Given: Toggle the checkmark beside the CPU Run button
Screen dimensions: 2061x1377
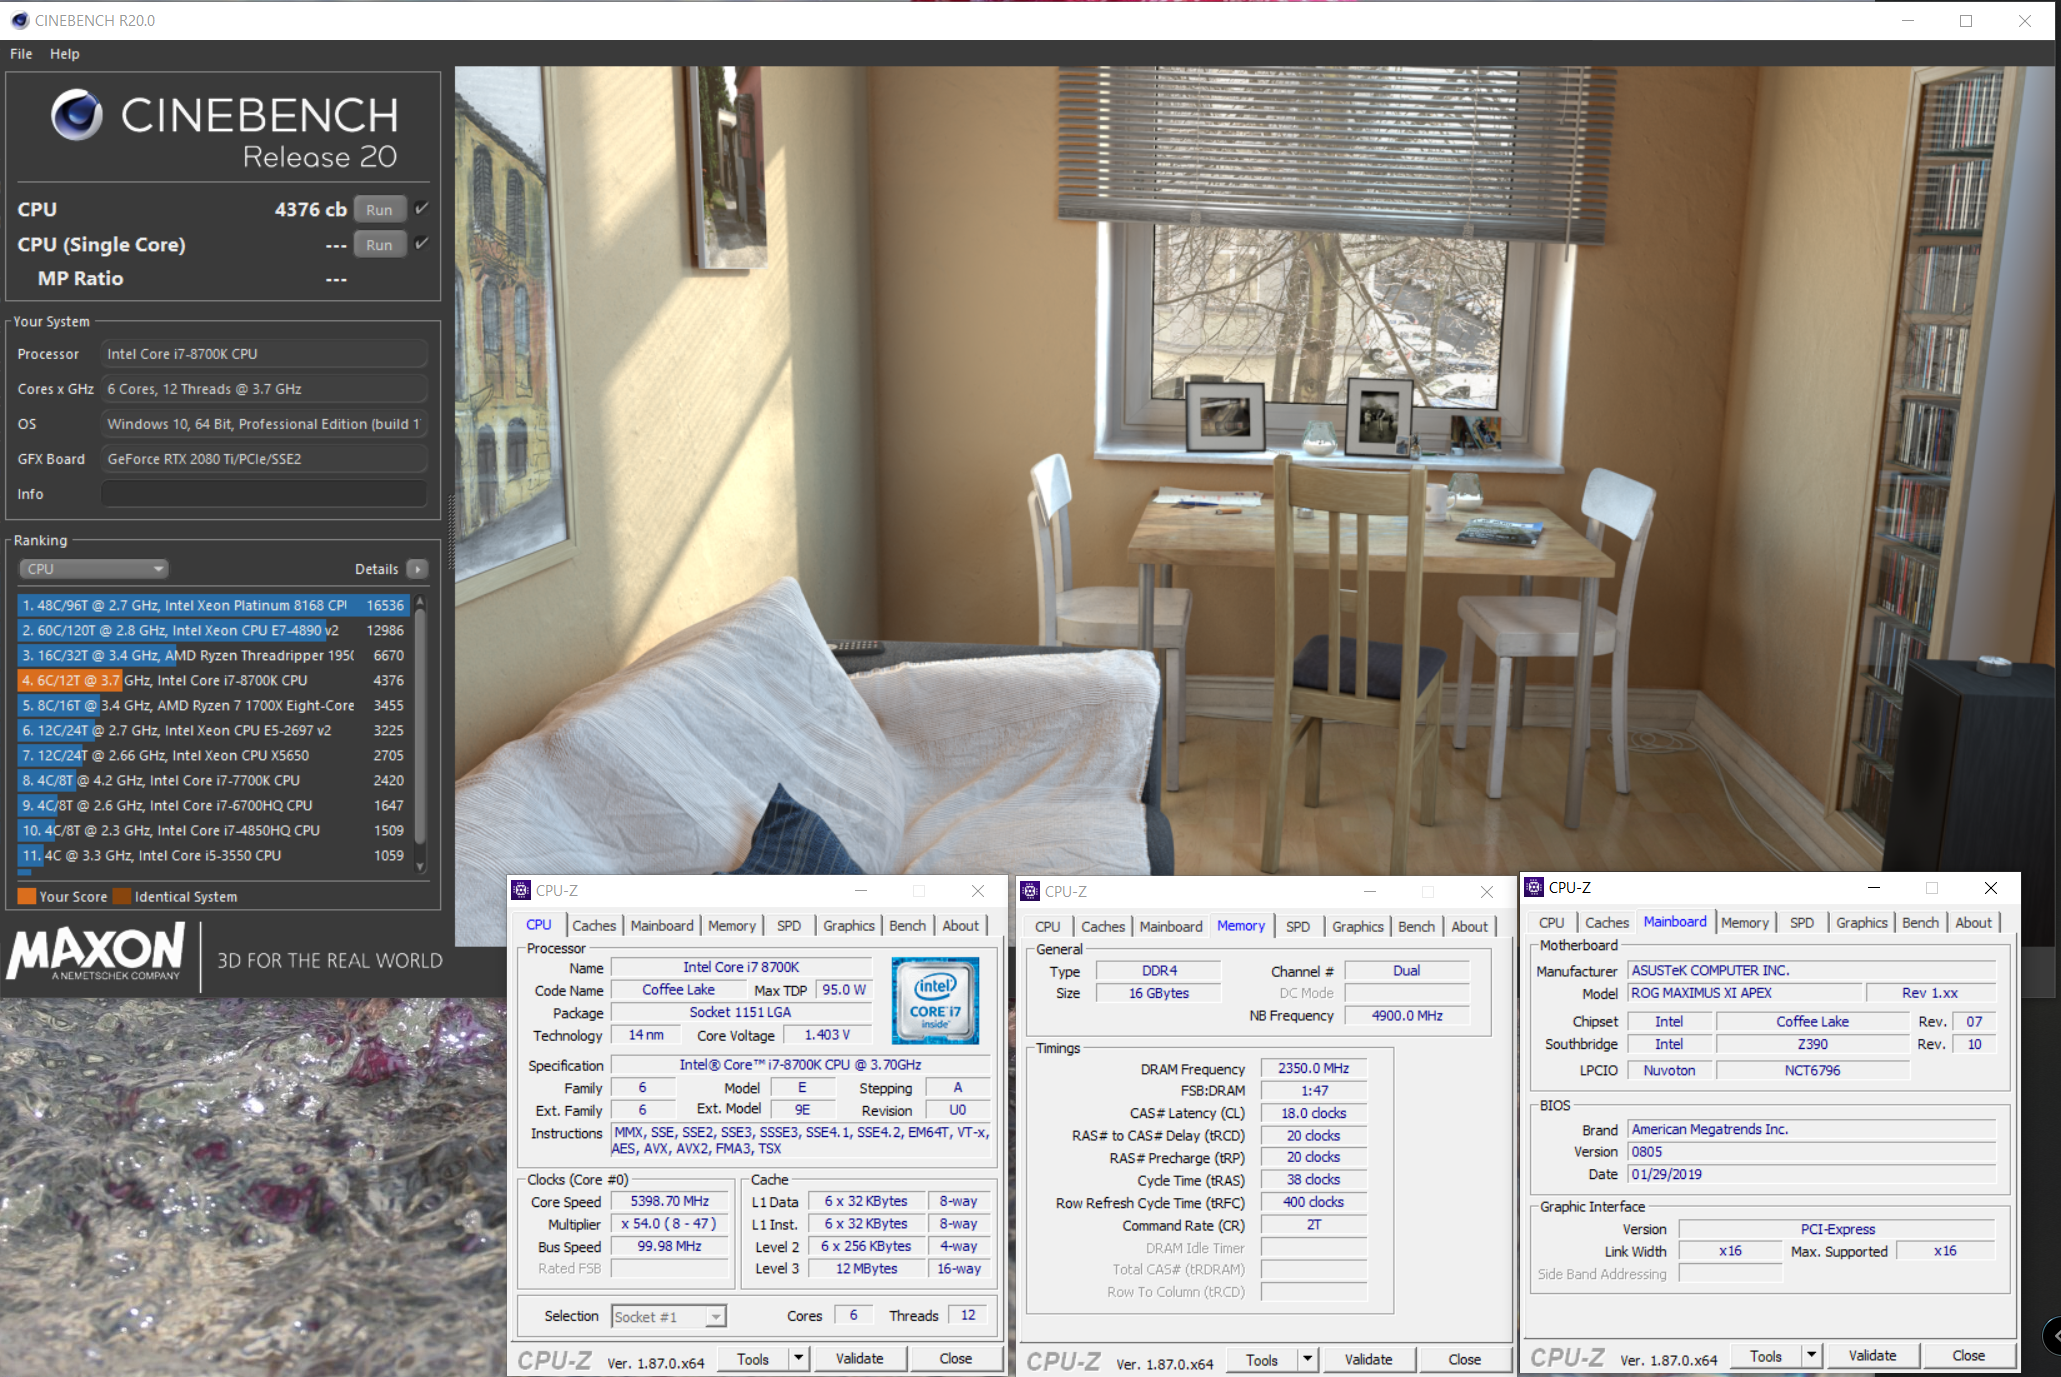Looking at the screenshot, I should 421,208.
